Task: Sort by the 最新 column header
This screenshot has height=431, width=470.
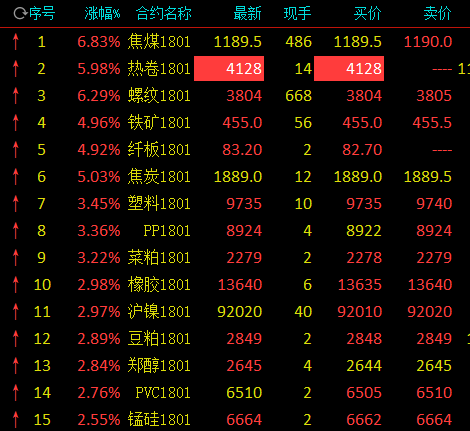Action: coord(247,14)
